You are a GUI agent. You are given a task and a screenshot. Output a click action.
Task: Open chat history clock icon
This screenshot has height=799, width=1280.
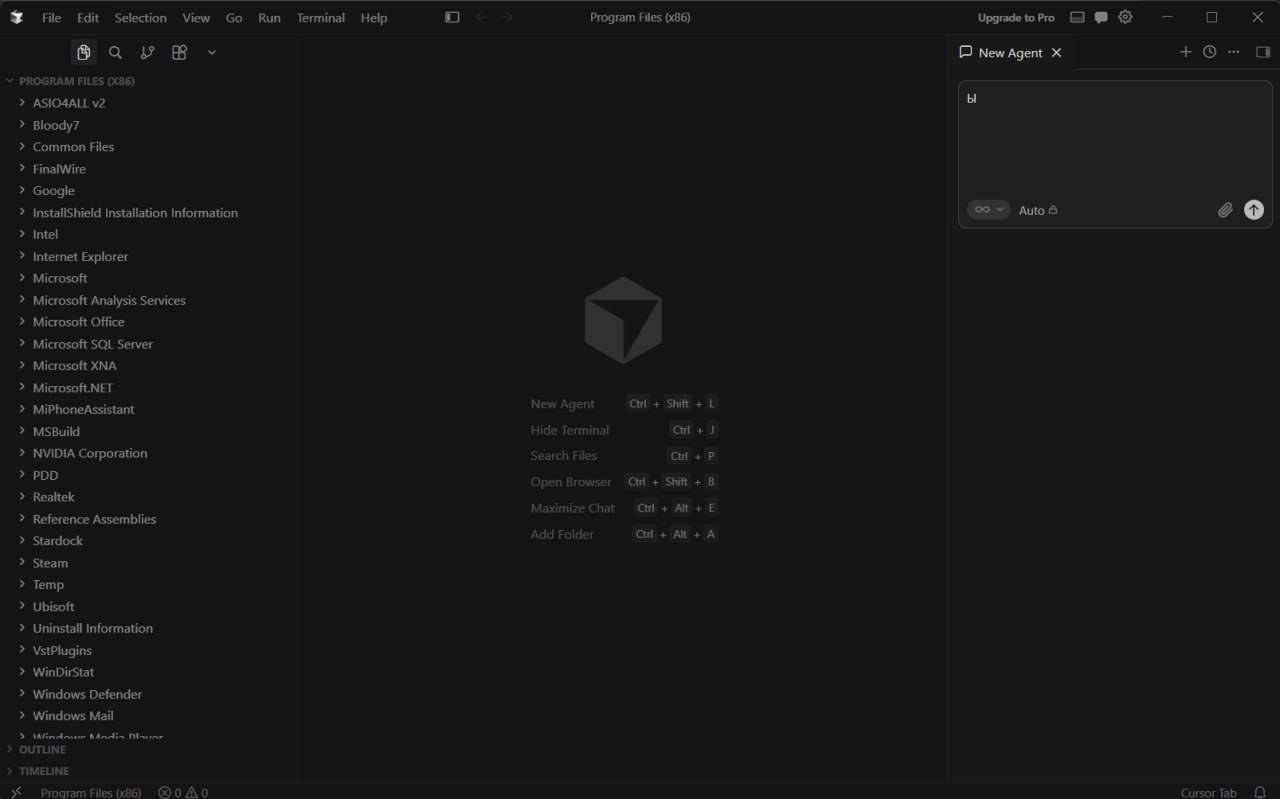(x=1210, y=52)
